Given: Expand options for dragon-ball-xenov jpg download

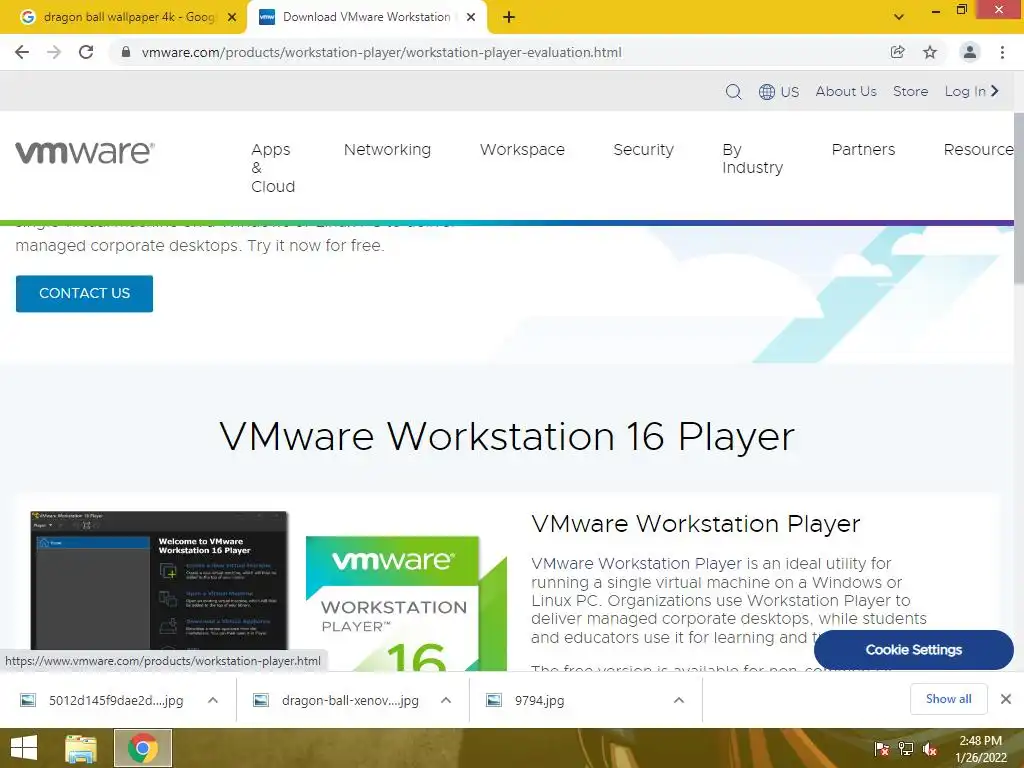Looking at the screenshot, I should coord(446,700).
